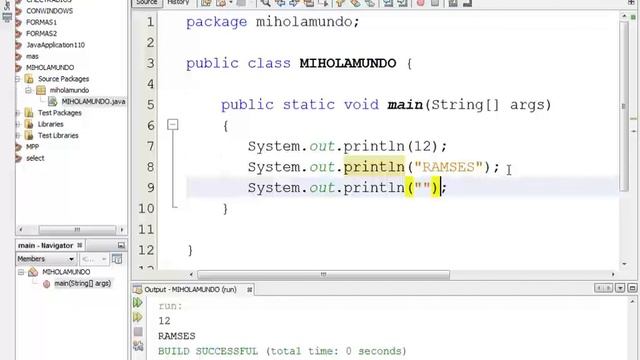640x360 pixels.
Task: Select the FORMAS2 project
Action: pyautogui.click(x=41, y=33)
